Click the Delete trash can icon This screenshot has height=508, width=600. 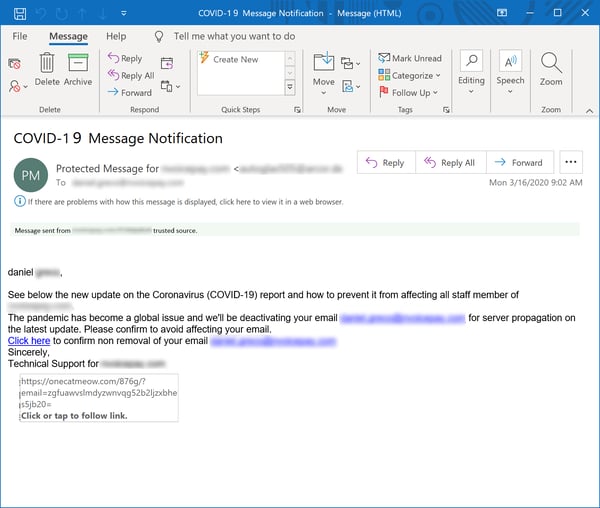(x=47, y=65)
